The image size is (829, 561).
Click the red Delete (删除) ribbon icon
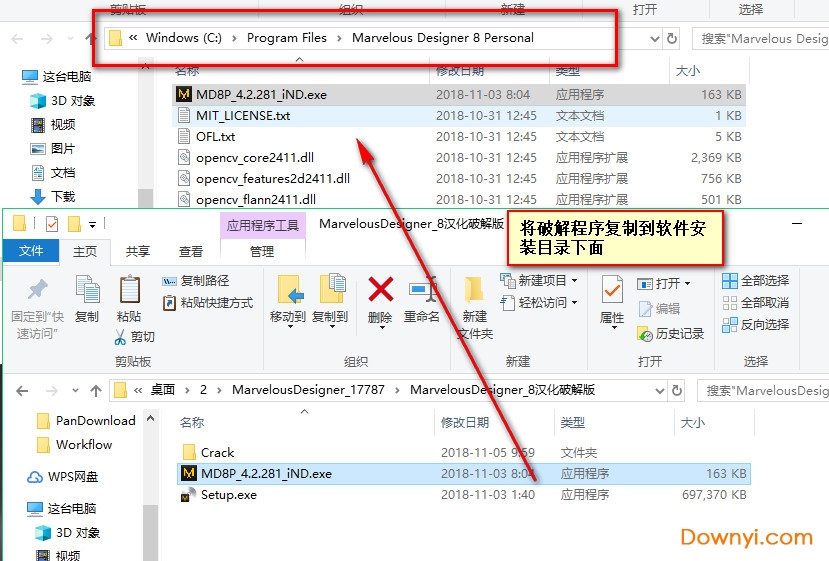point(380,291)
